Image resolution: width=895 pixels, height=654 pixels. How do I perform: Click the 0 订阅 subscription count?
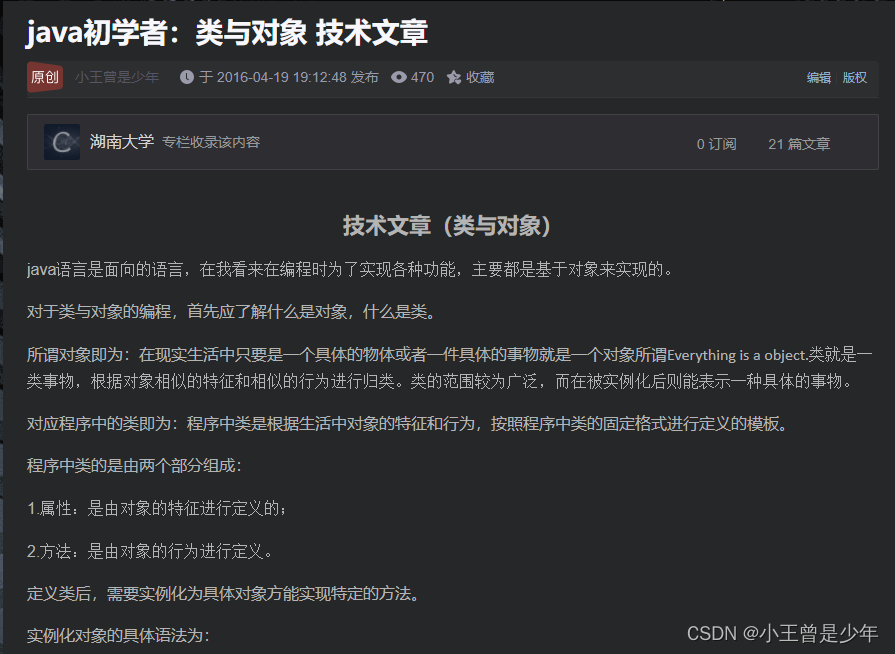716,144
